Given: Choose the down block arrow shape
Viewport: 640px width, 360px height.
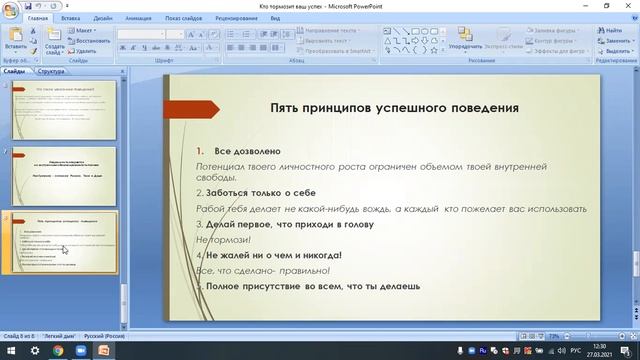Looking at the screenshot, I should [424, 41].
